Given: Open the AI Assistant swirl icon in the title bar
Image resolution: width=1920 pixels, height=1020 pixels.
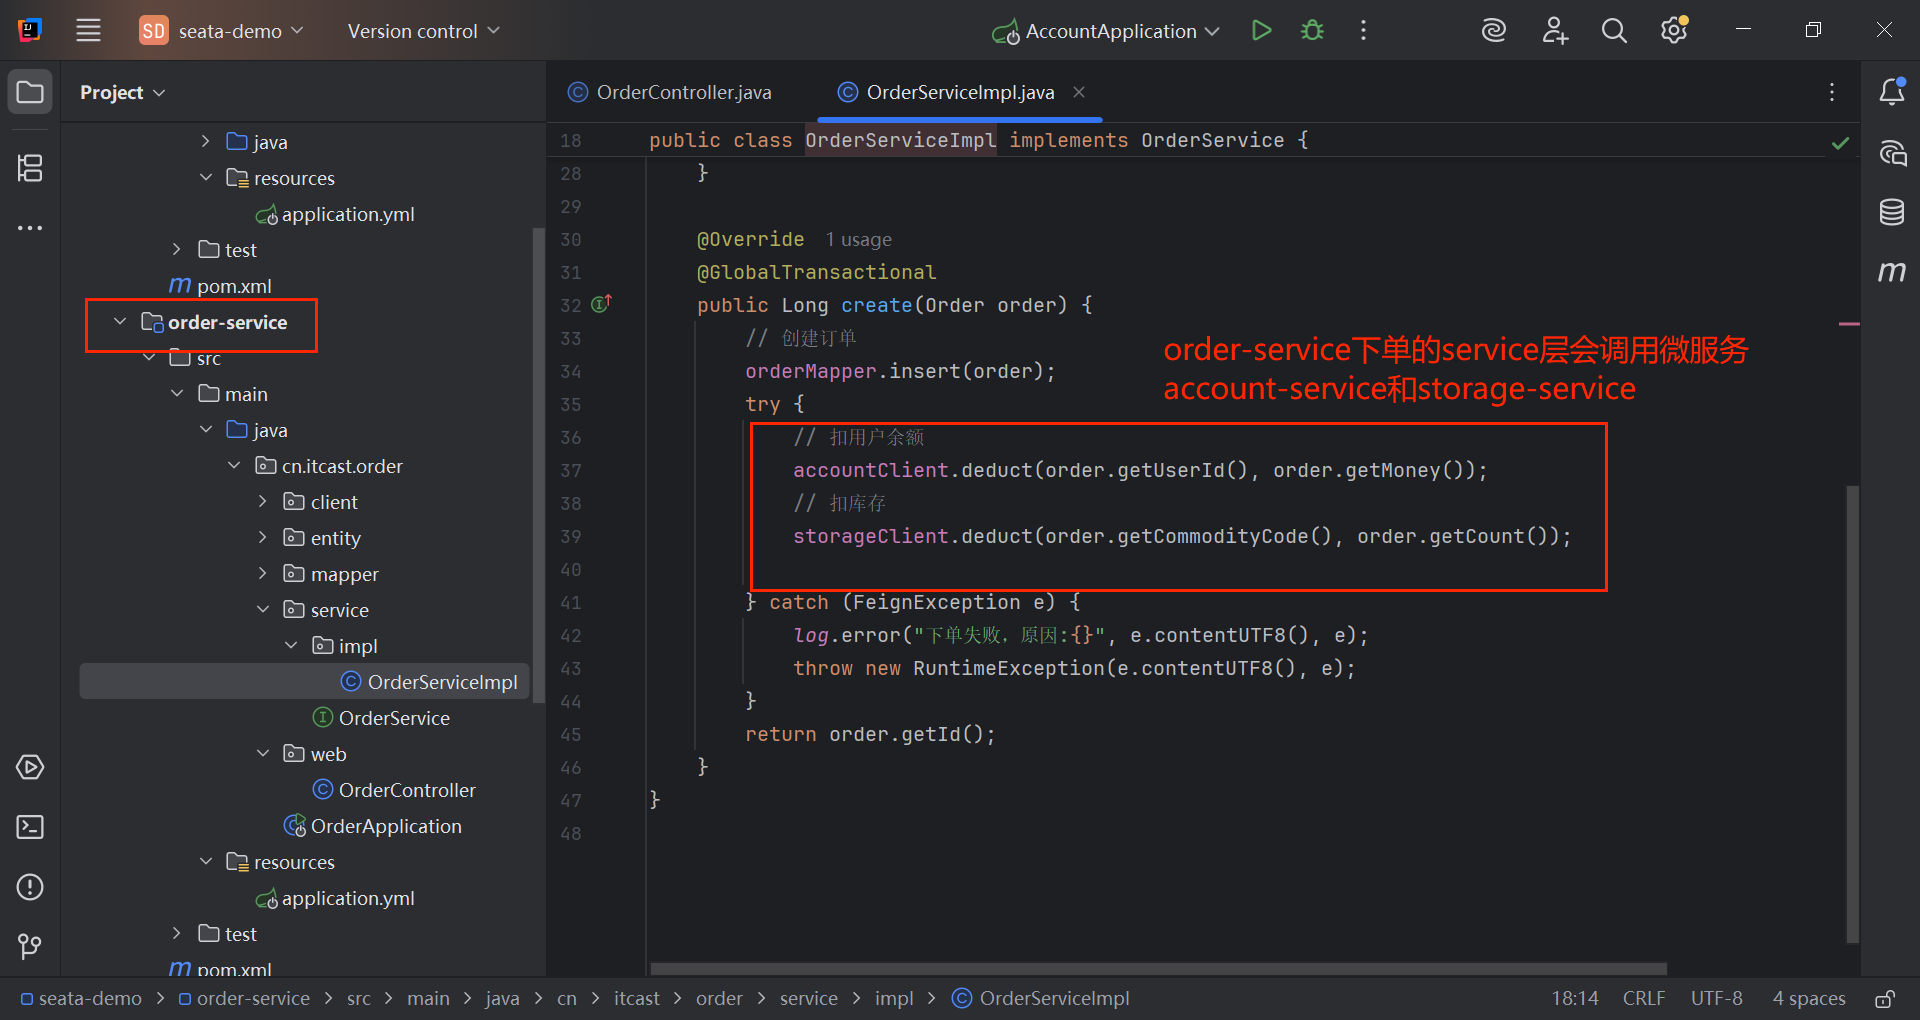Looking at the screenshot, I should pyautogui.click(x=1494, y=30).
